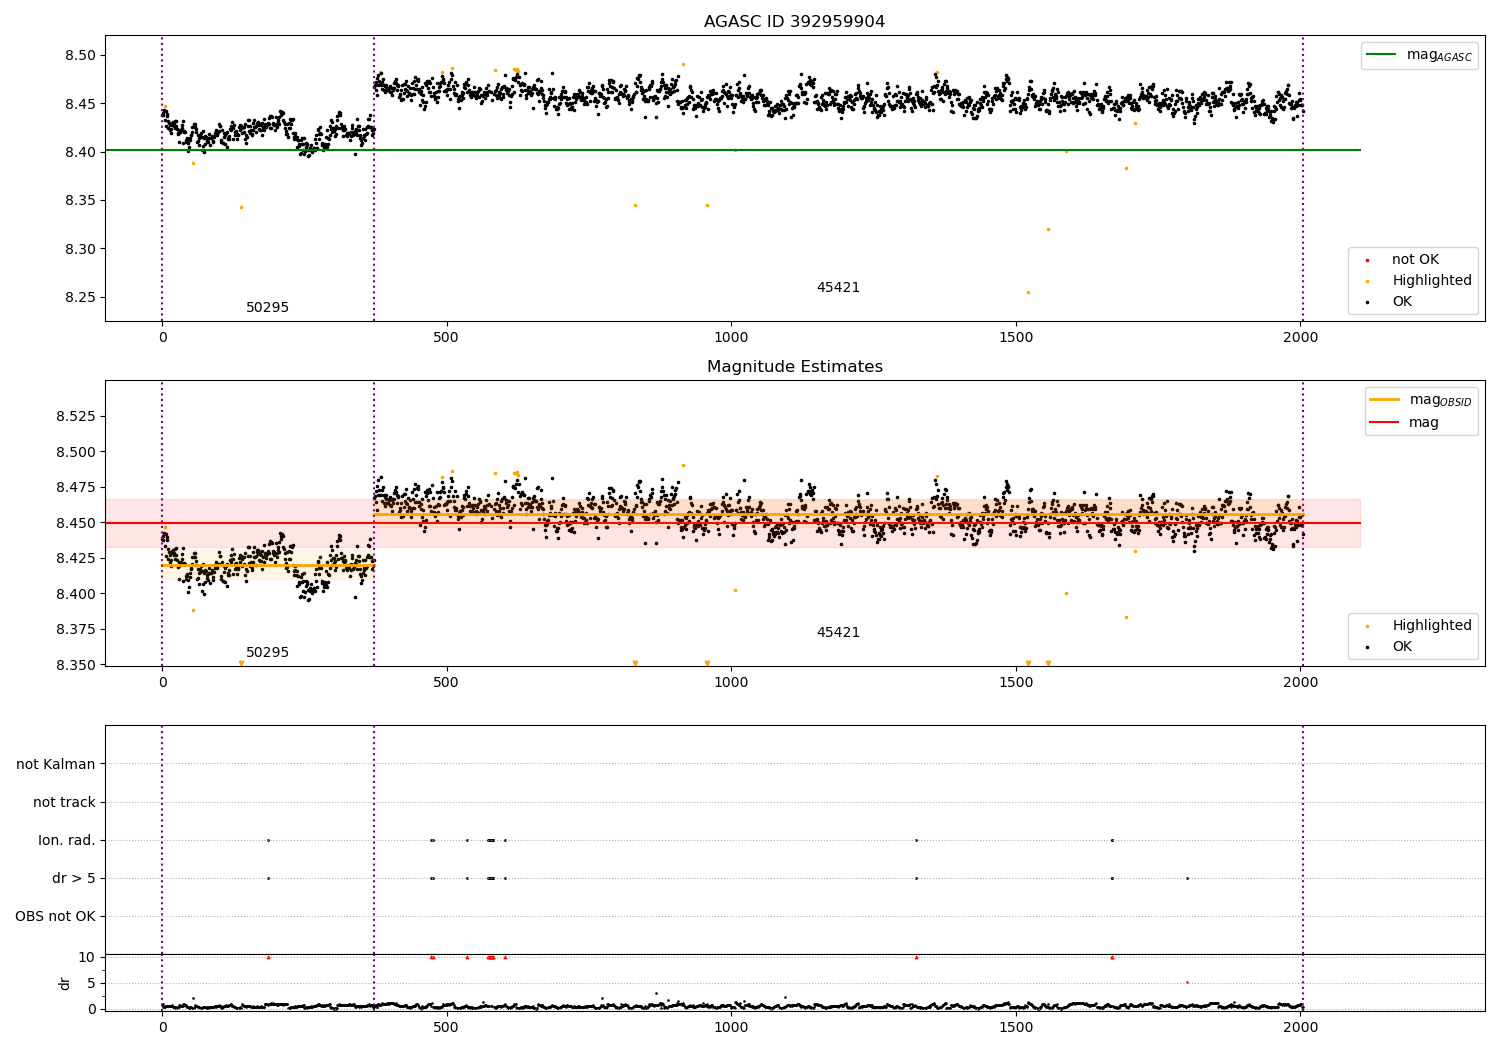This screenshot has height=1050, width=1500.
Task: Select the "Ion. rad." row label
Action: click(x=67, y=840)
